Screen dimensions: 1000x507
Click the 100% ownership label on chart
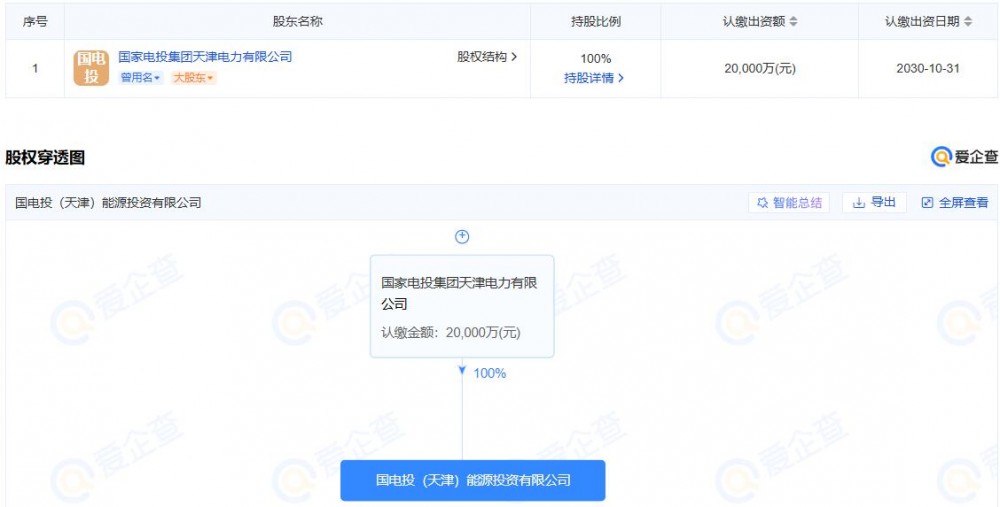pyautogui.click(x=489, y=373)
